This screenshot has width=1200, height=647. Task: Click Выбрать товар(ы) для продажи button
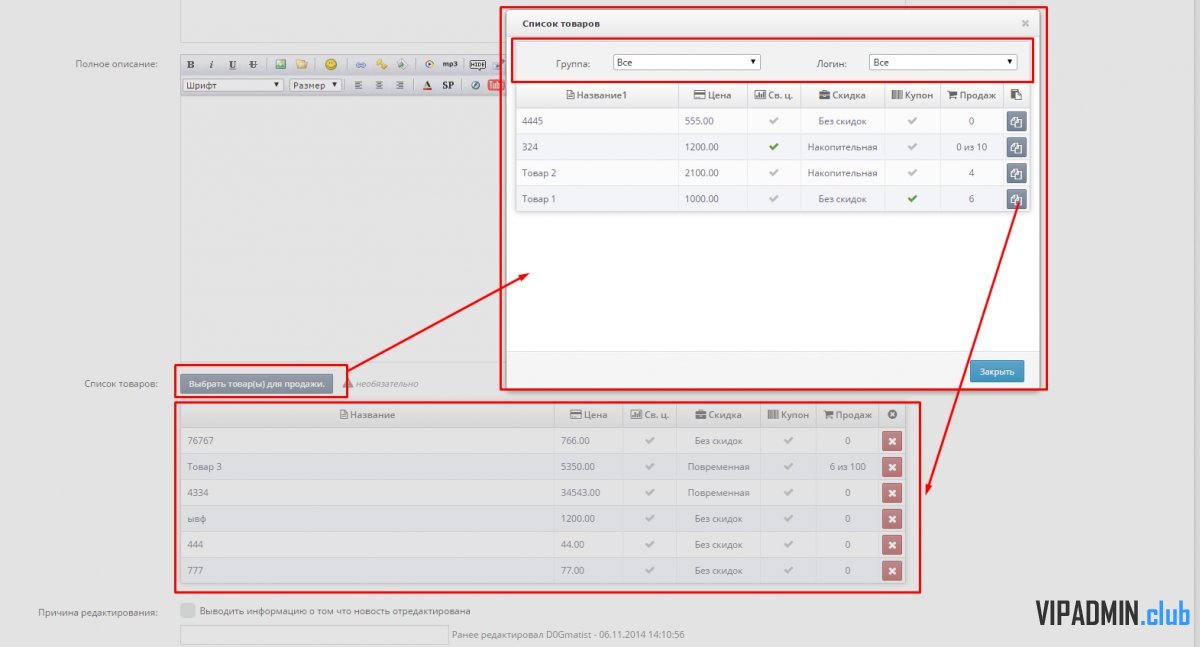pyautogui.click(x=256, y=383)
